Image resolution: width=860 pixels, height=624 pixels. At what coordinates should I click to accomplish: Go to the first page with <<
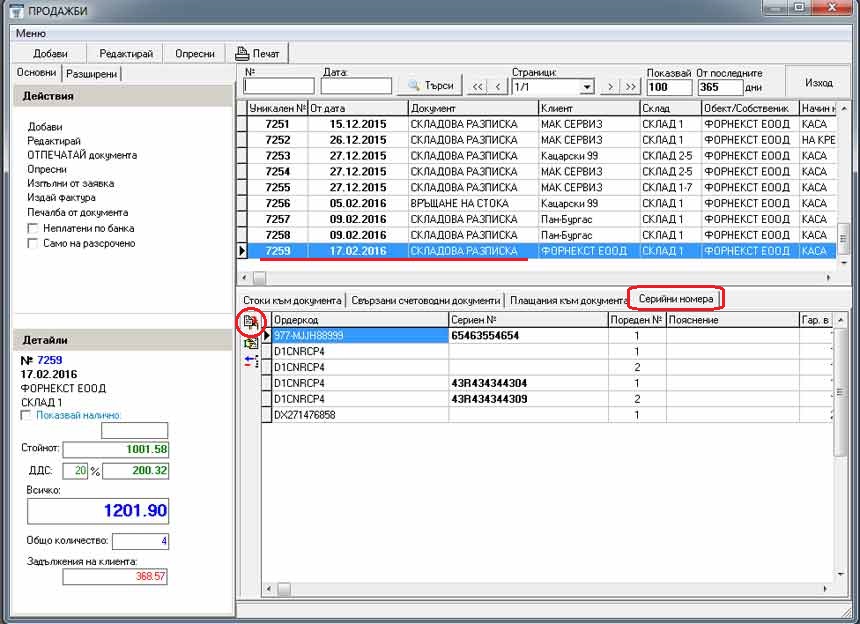point(478,87)
